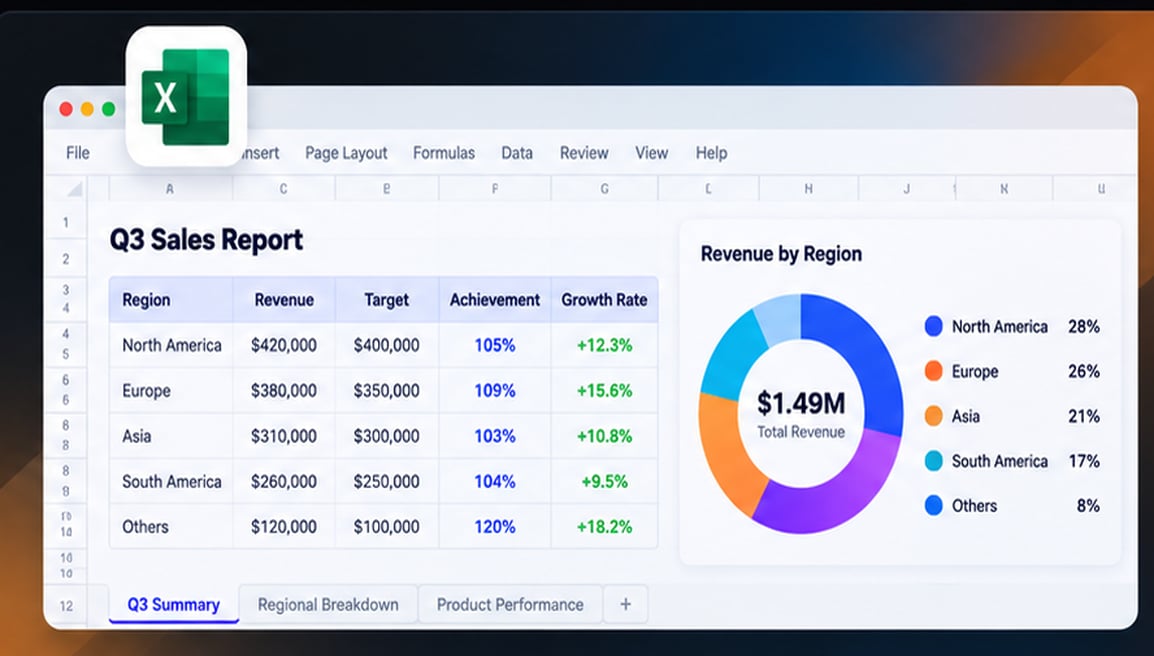Click the 105% achievement cell
This screenshot has width=1154, height=656.
pyautogui.click(x=495, y=345)
